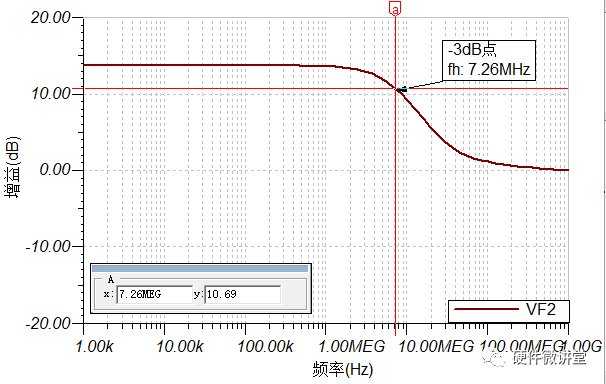The height and width of the screenshot is (384, 606).
Task: Click the 1.00k x-axis tick label
Action: tap(95, 346)
